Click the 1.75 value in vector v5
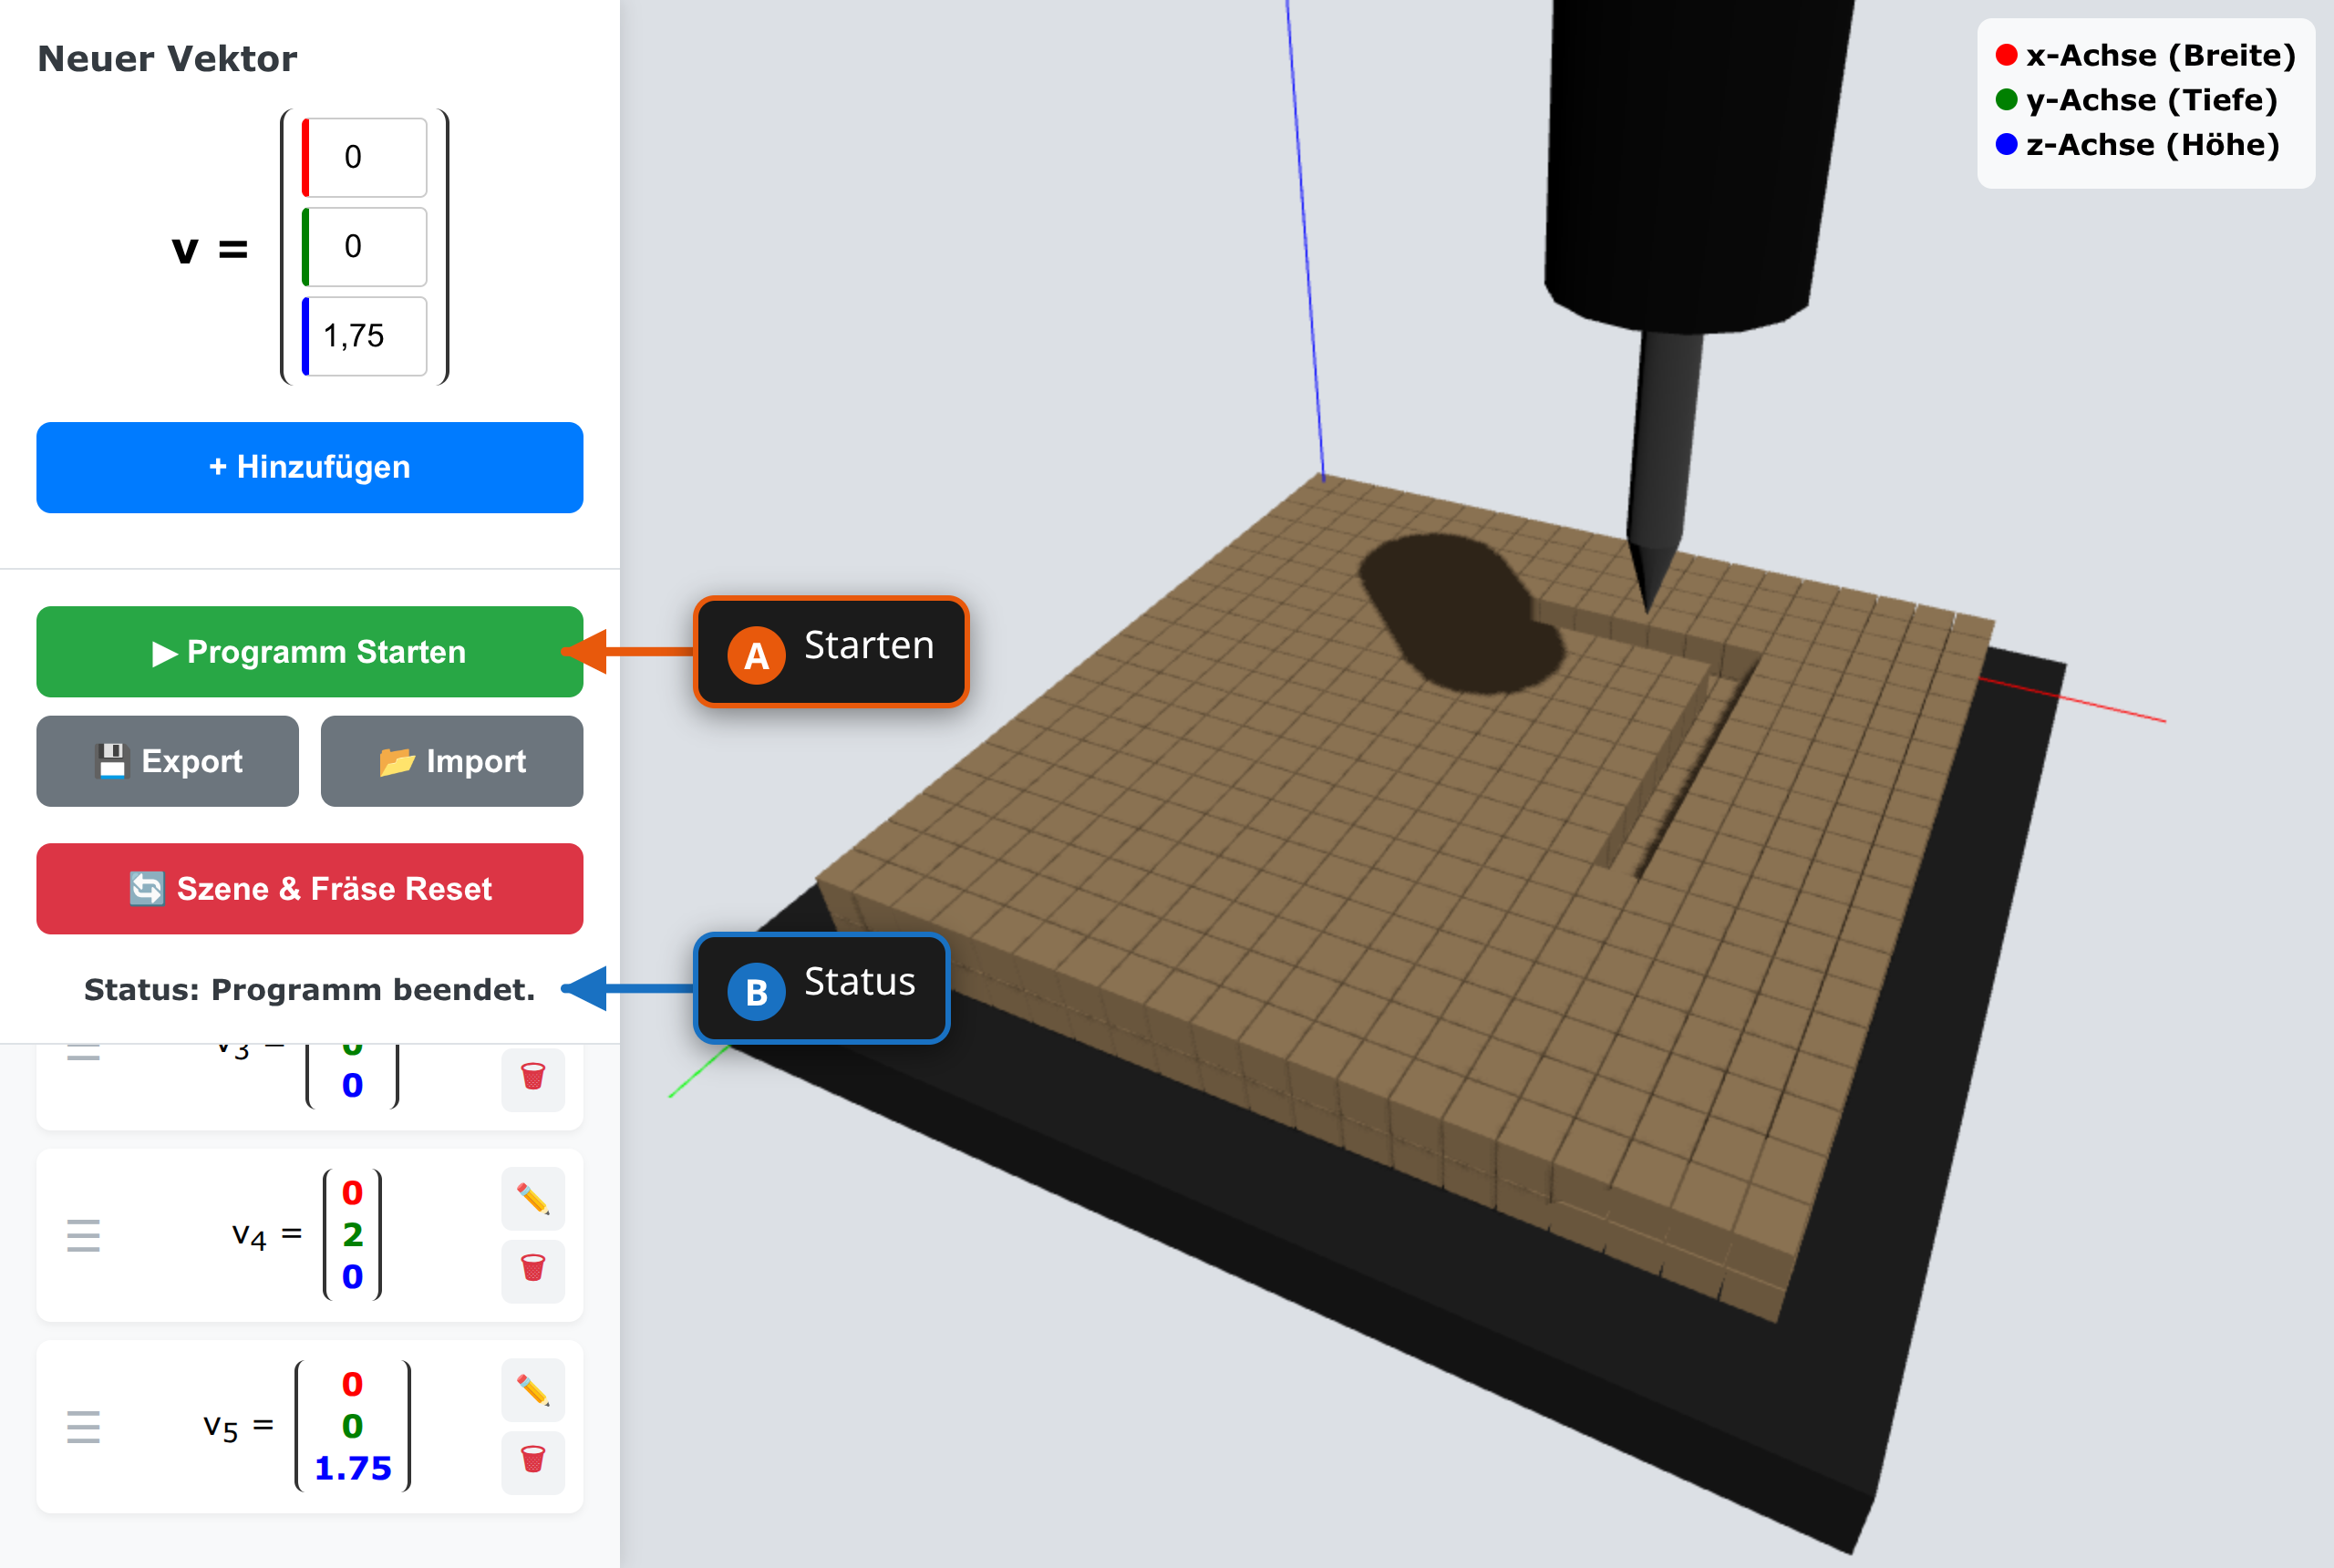 (x=353, y=1468)
